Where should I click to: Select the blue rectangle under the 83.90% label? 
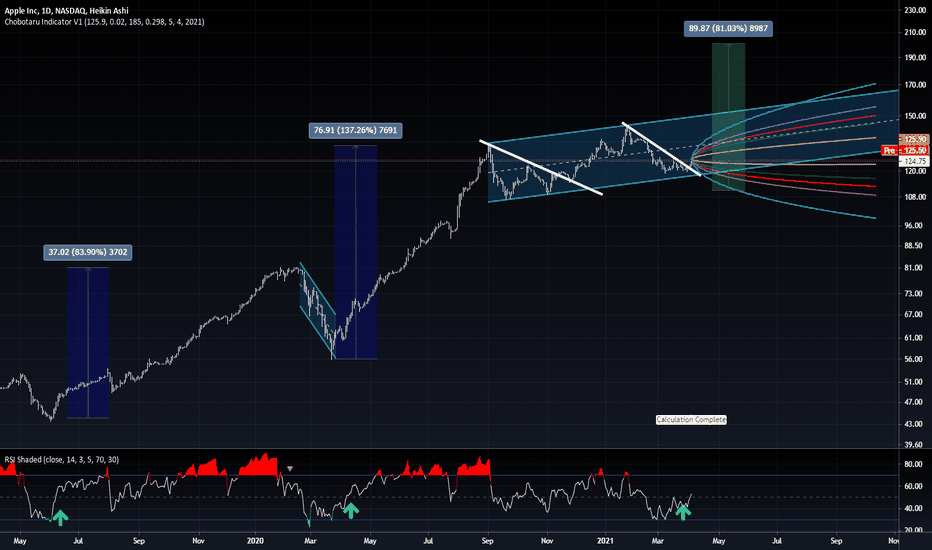pyautogui.click(x=88, y=343)
